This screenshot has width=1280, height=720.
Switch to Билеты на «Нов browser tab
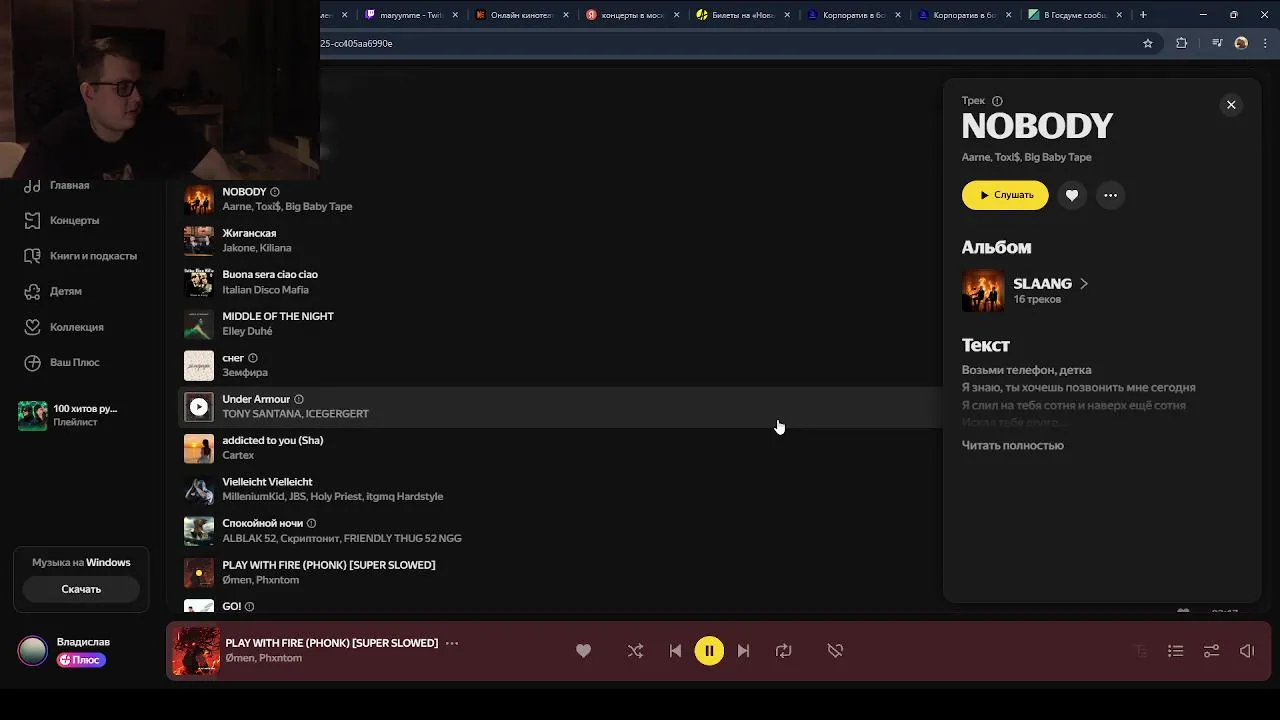point(741,15)
